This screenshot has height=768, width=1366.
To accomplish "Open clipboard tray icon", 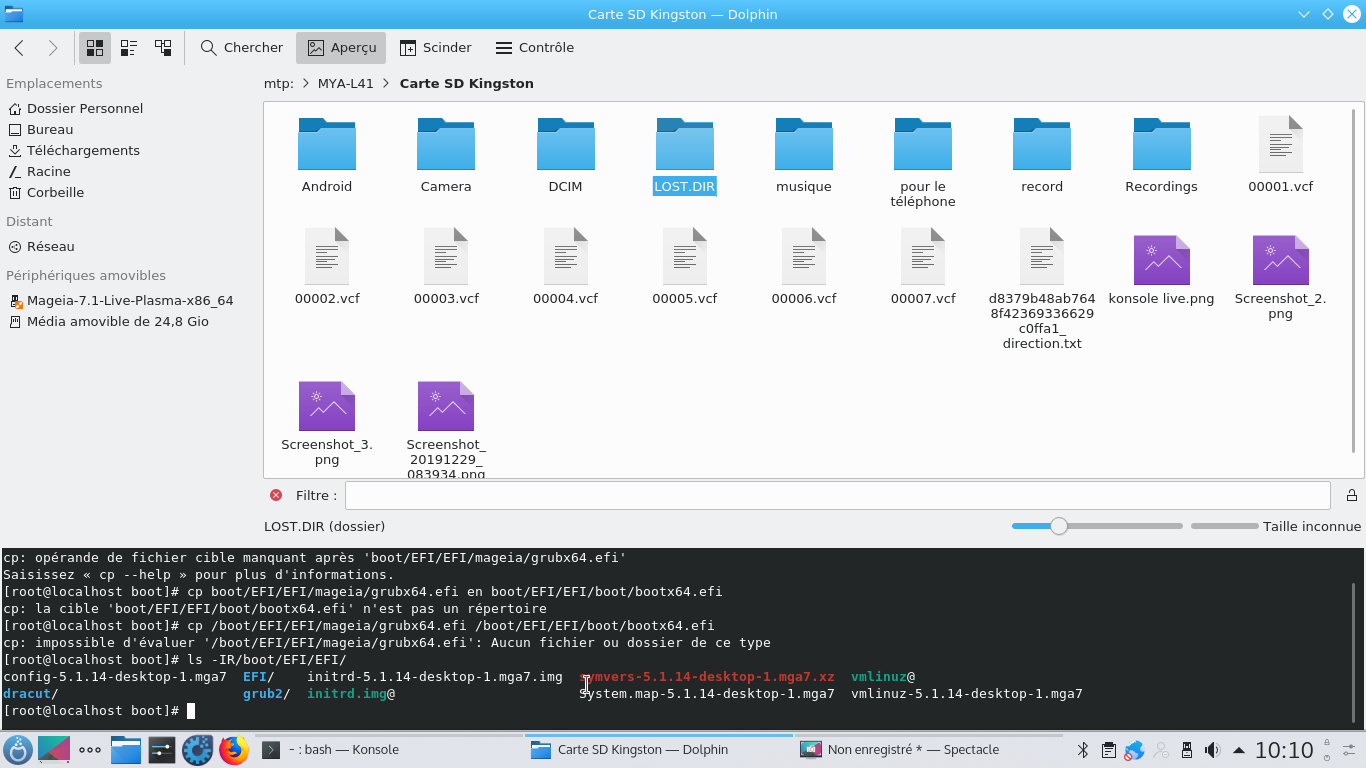I will (1108, 750).
